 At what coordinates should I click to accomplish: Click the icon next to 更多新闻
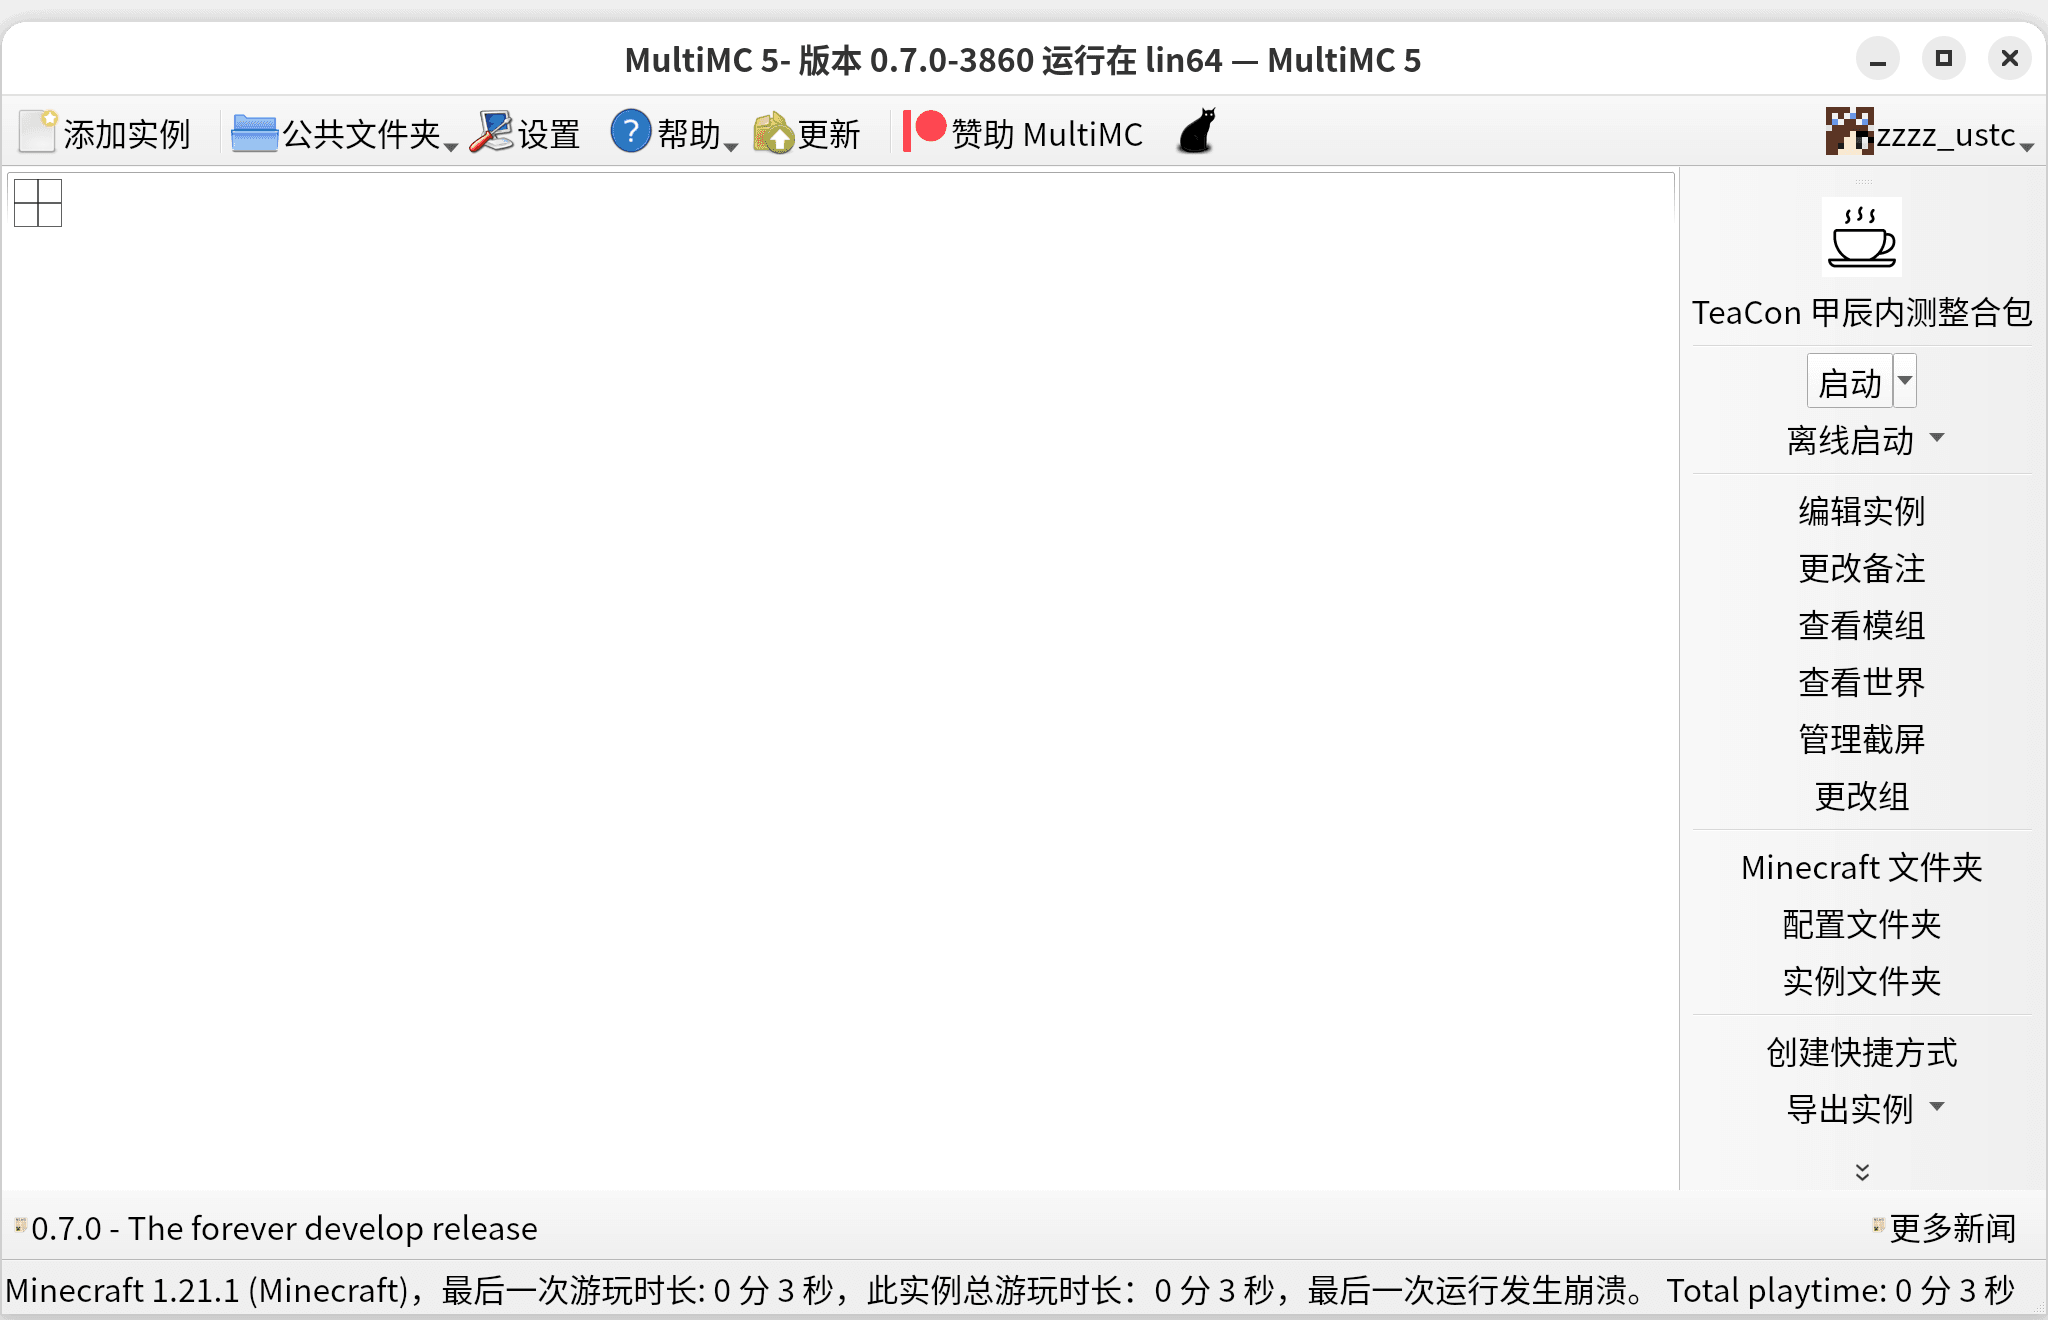(1878, 1225)
